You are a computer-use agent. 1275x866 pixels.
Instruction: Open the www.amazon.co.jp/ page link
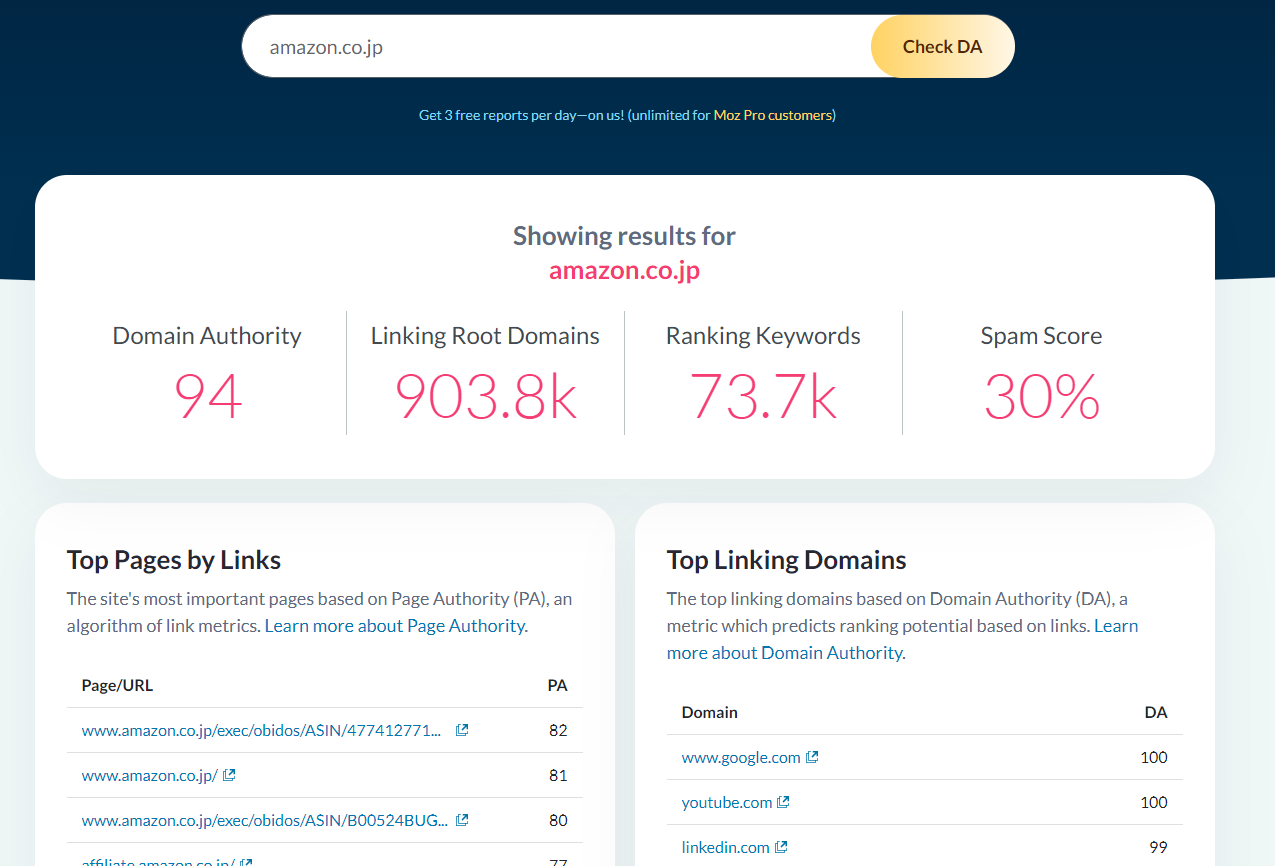[x=150, y=775]
